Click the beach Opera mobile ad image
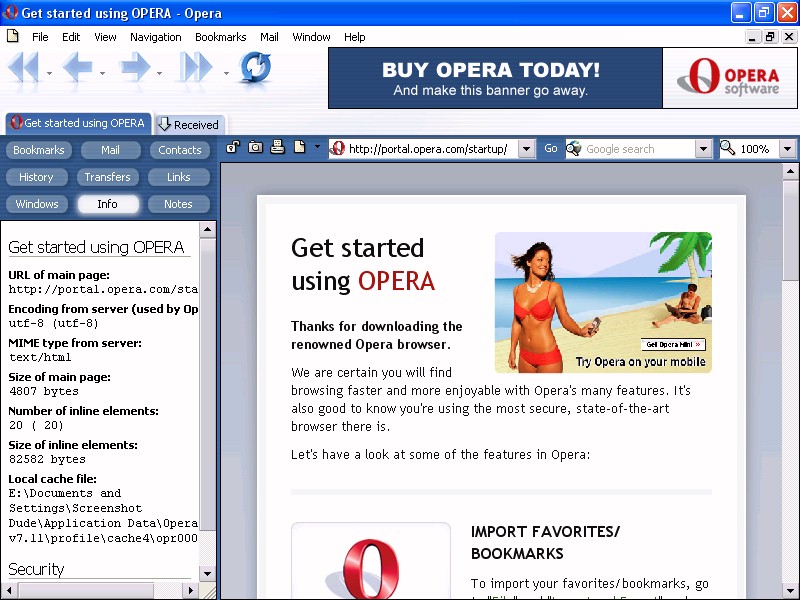The image size is (800, 600). click(603, 302)
